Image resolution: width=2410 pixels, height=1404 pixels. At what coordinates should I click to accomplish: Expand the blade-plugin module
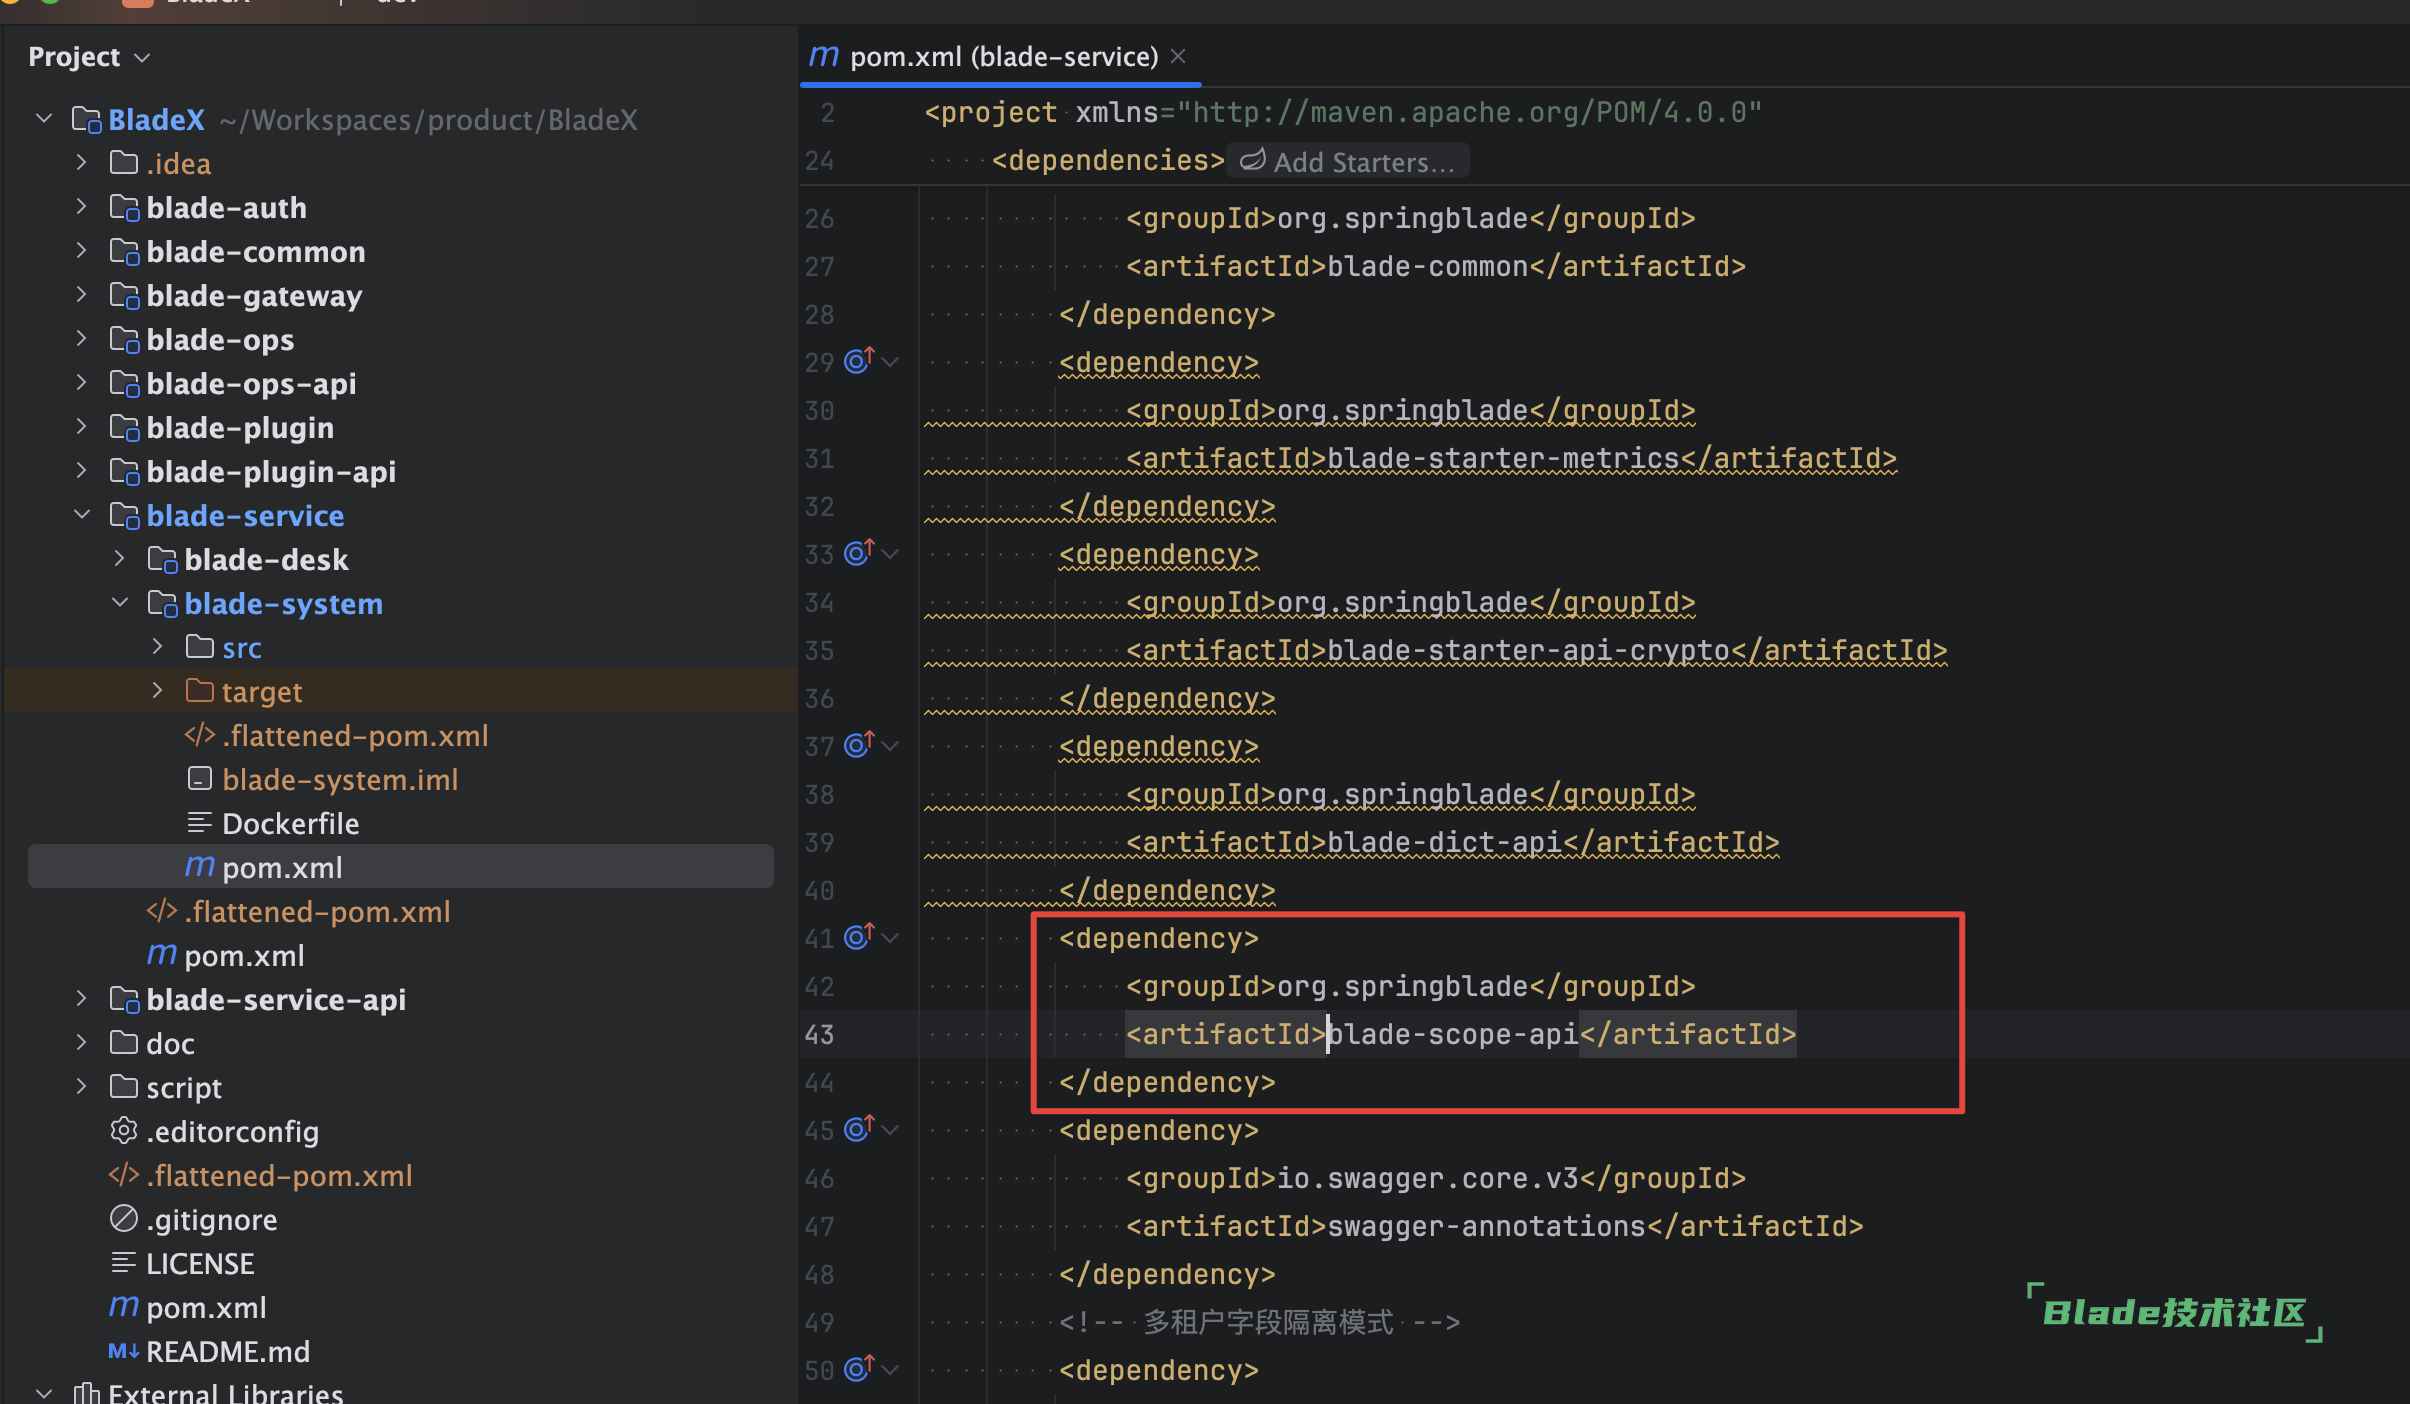click(x=82, y=427)
